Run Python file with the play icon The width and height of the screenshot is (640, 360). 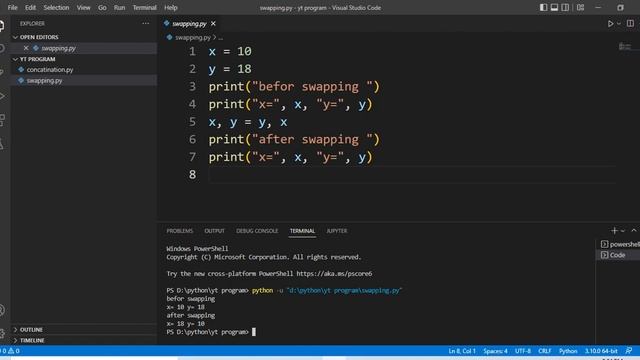click(x=610, y=24)
